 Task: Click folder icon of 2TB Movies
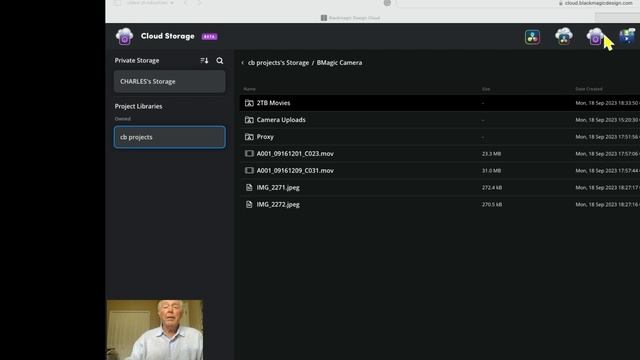(249, 103)
